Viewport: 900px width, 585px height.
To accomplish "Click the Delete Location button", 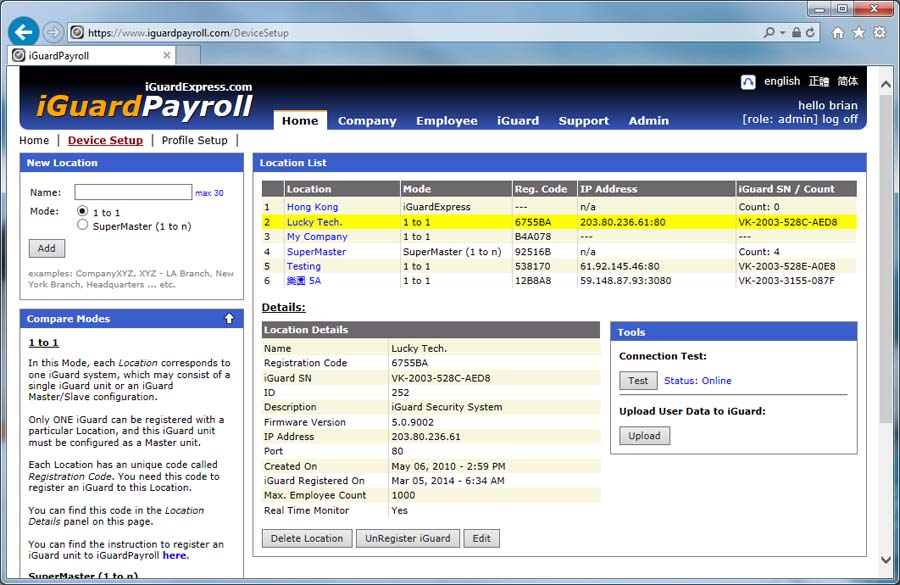I will click(x=307, y=538).
